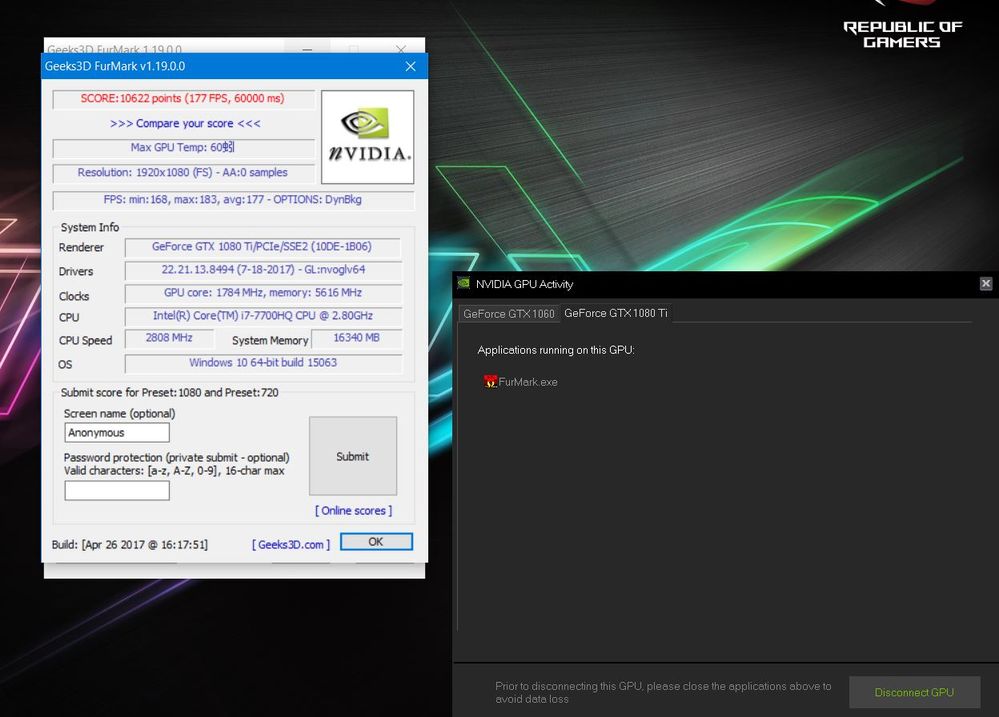
Task: Click the Resolution 1920x1080 field
Action: click(183, 173)
